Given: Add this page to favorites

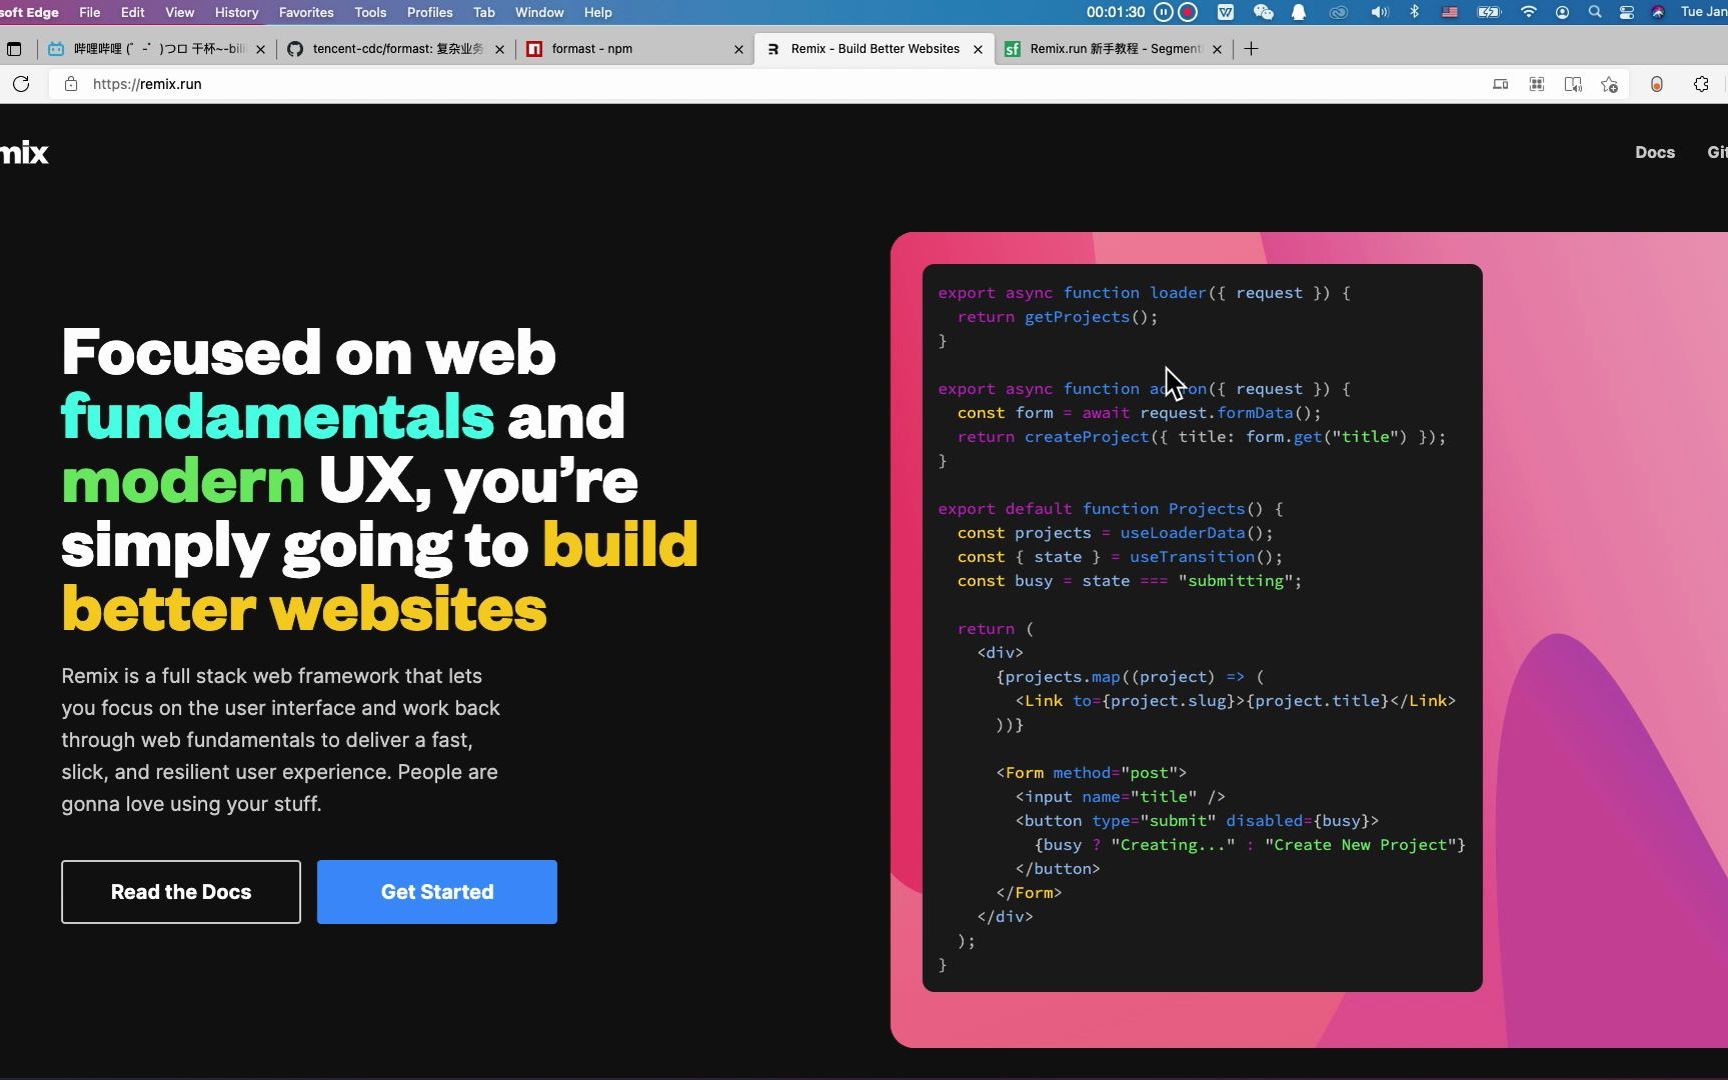Looking at the screenshot, I should click(1609, 84).
